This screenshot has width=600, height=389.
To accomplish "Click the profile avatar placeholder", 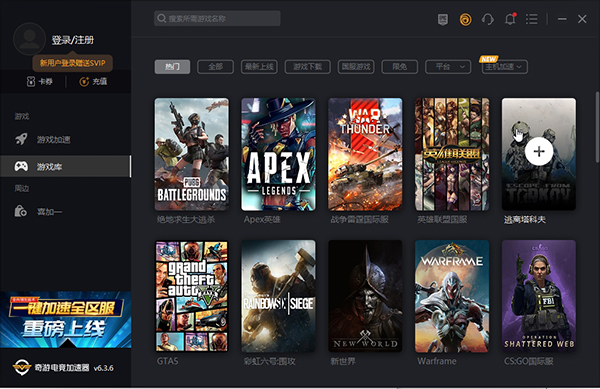I will click(x=29, y=39).
